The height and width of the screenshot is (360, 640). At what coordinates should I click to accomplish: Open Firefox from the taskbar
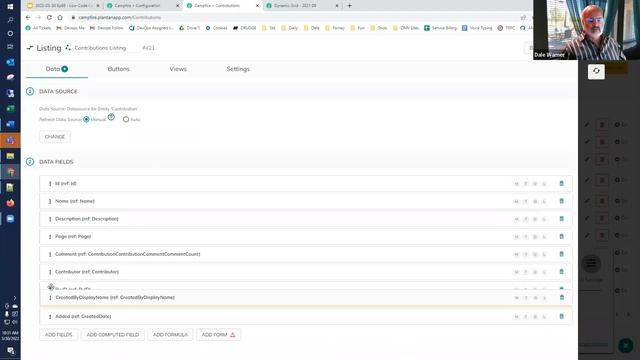point(10,203)
